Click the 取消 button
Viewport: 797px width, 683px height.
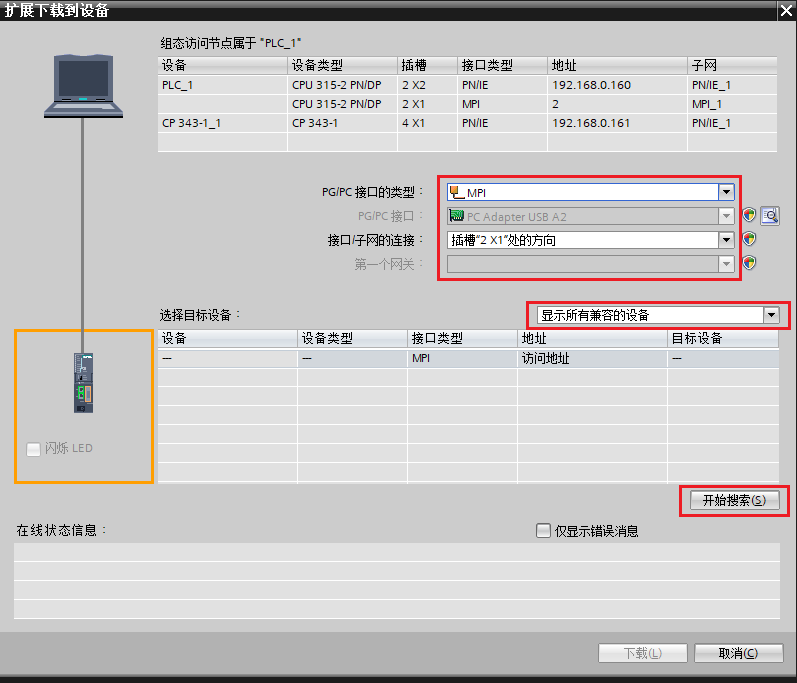(x=738, y=653)
